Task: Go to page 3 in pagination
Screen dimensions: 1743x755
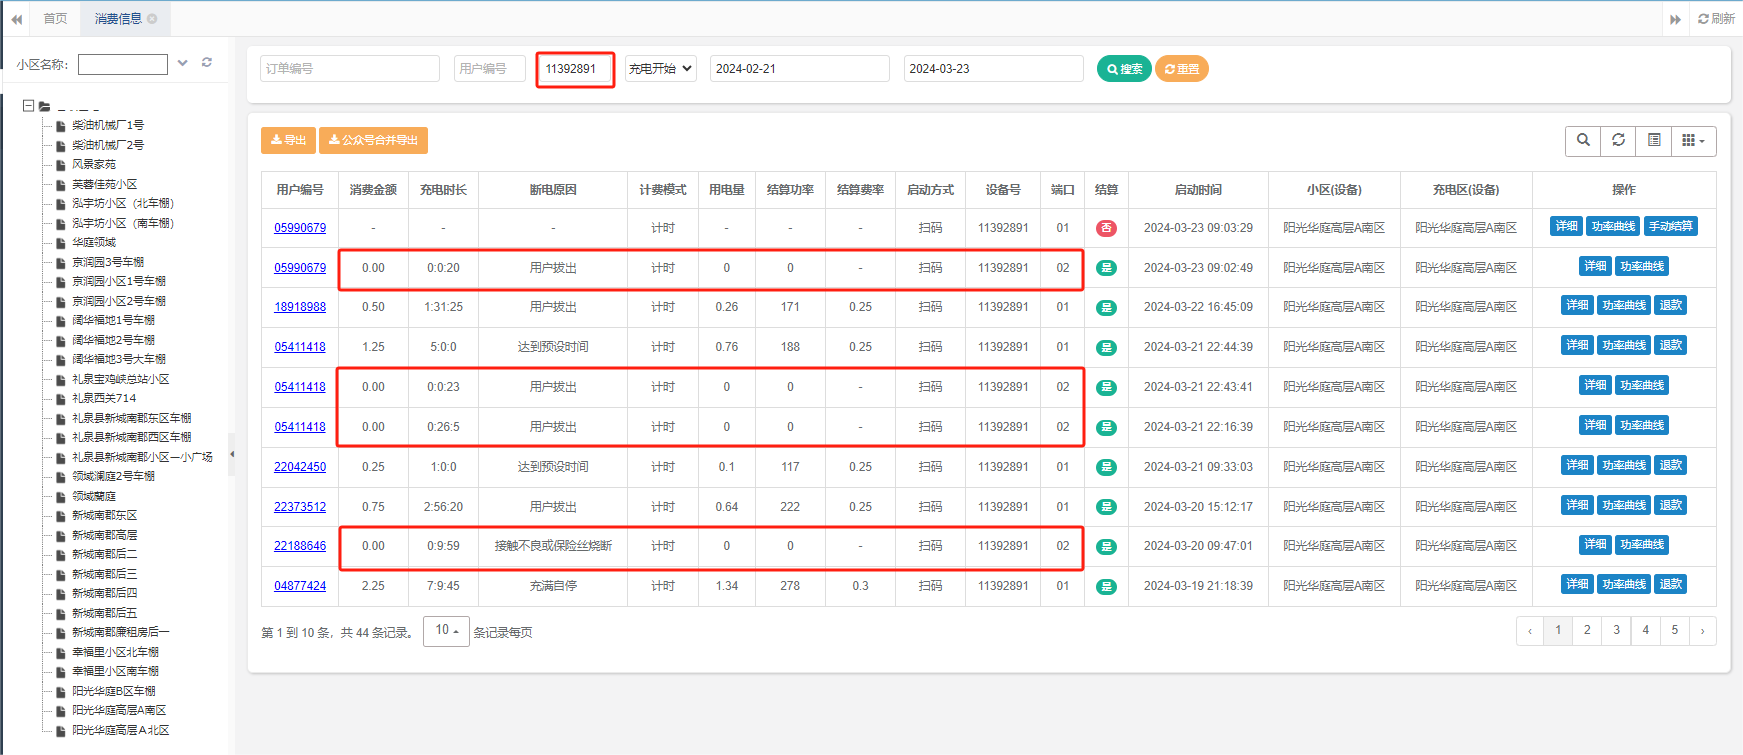Action: (x=1616, y=631)
